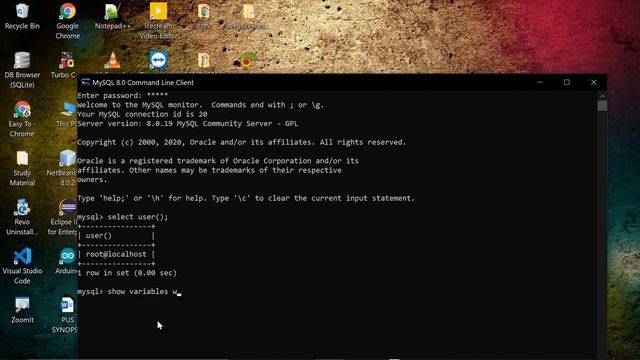Click the terminal scrollbar up arrow
Viewport: 640px width, 360px height.
coord(602,96)
